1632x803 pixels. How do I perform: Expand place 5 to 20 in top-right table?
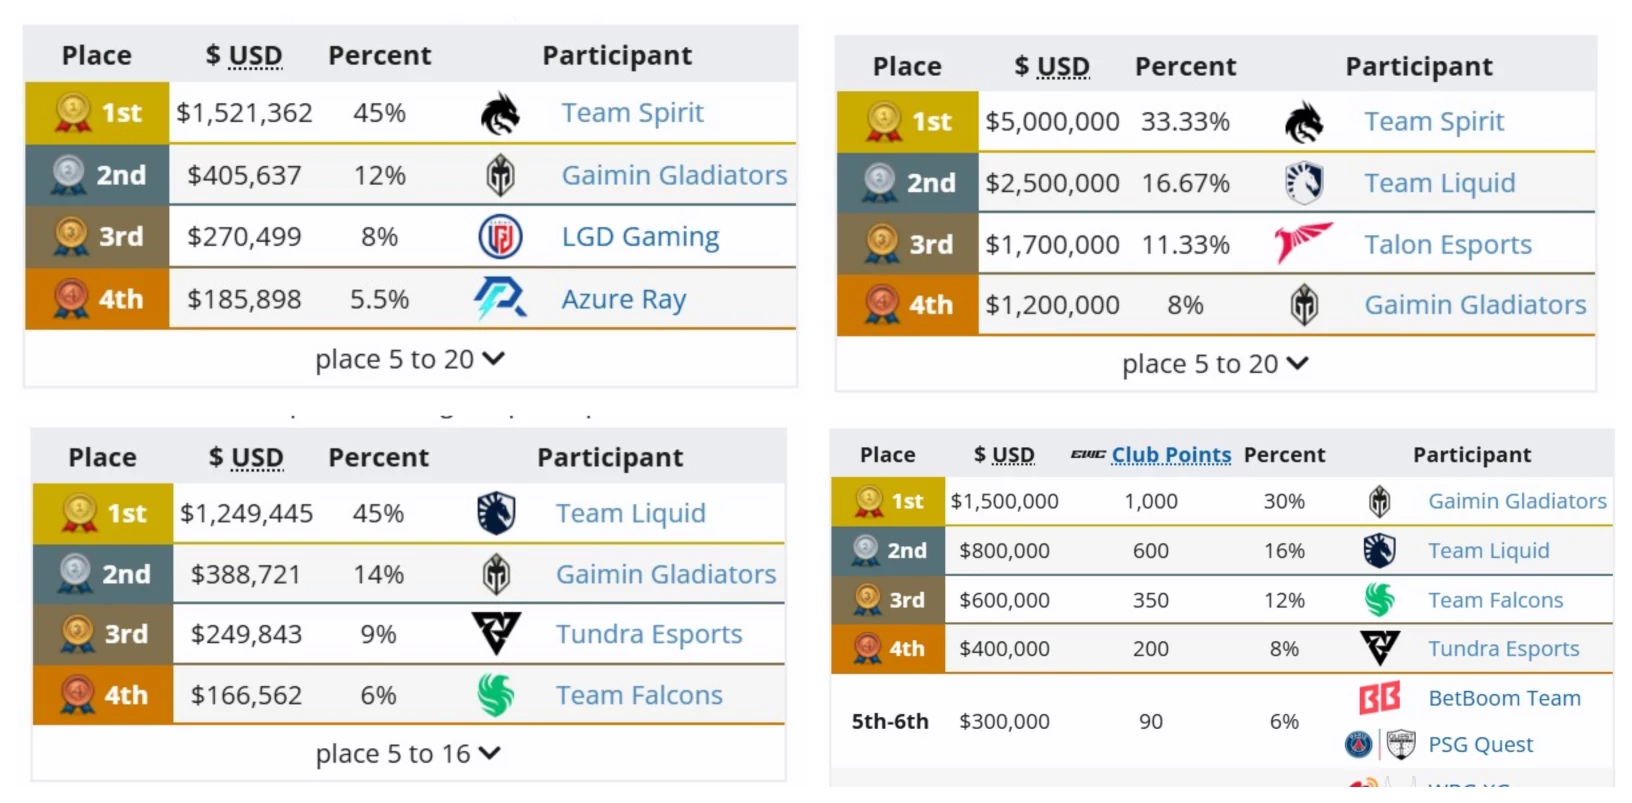pos(1215,363)
